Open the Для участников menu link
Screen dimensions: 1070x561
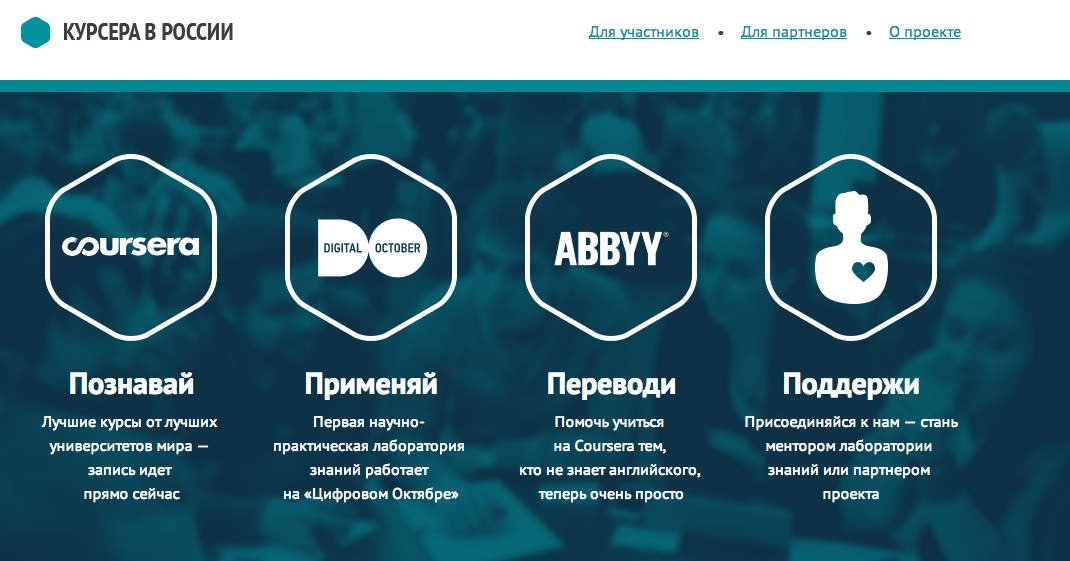click(644, 32)
